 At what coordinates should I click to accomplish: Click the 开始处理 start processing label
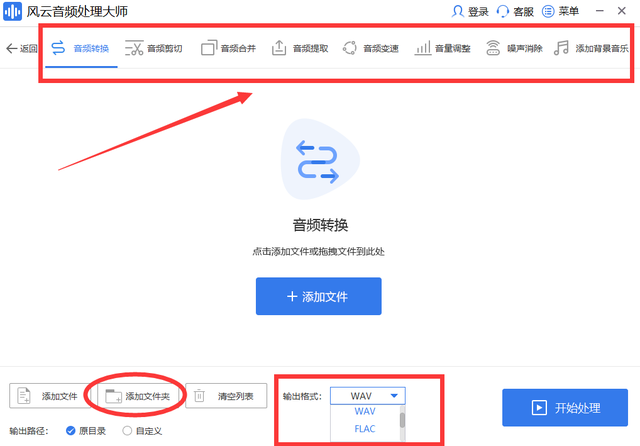[577, 408]
